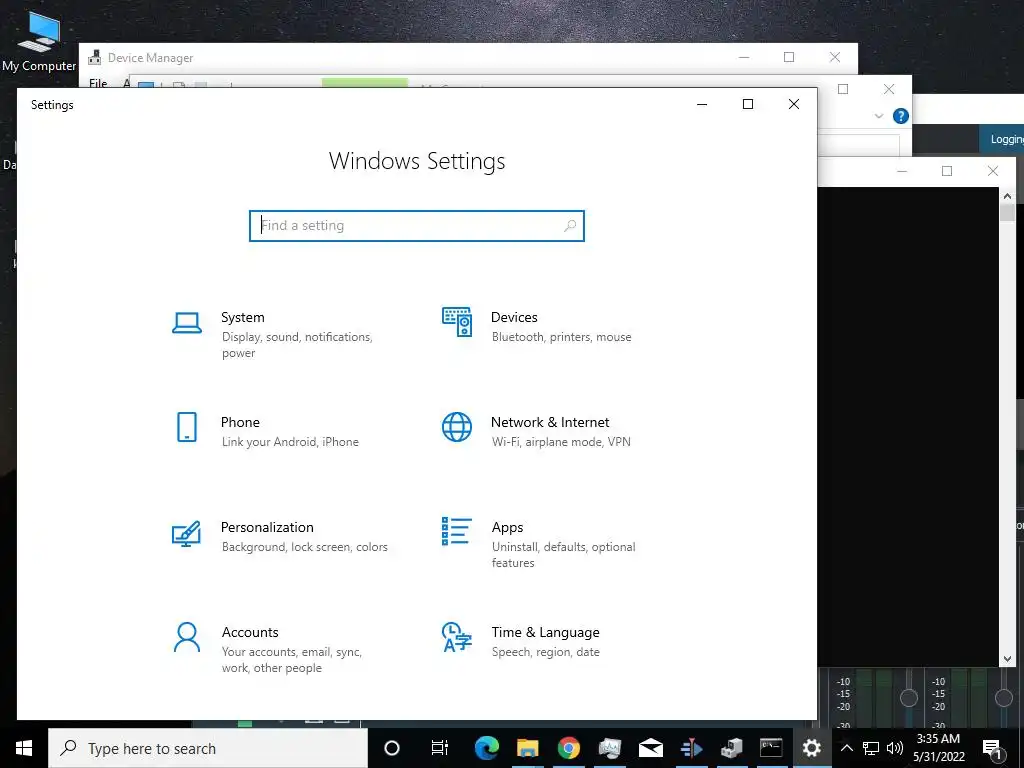The image size is (1024, 768).
Task: Open the System settings laptop icon
Action: click(187, 323)
